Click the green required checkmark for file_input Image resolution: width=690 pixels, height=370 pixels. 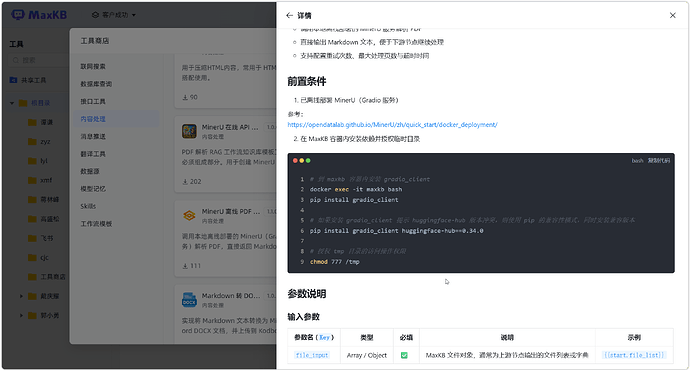point(404,355)
